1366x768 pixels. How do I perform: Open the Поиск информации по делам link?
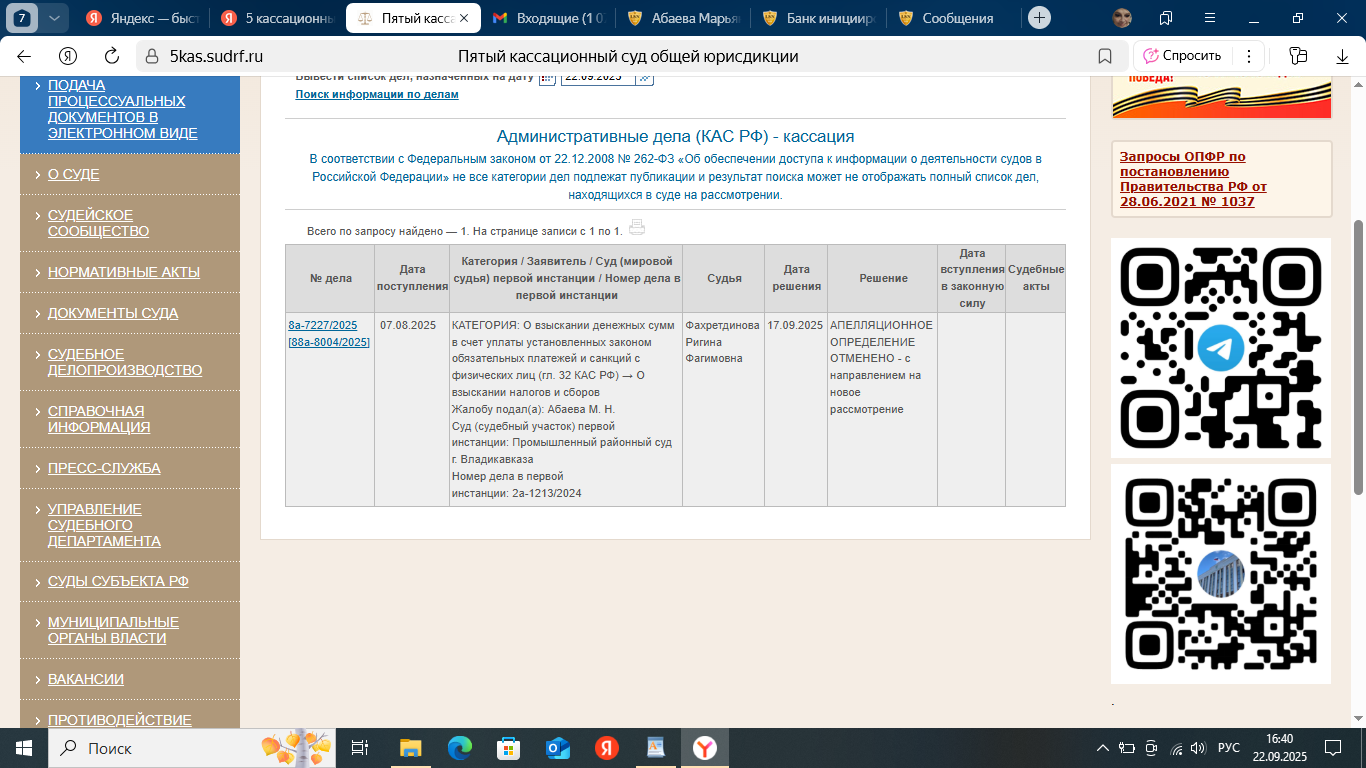(x=376, y=94)
